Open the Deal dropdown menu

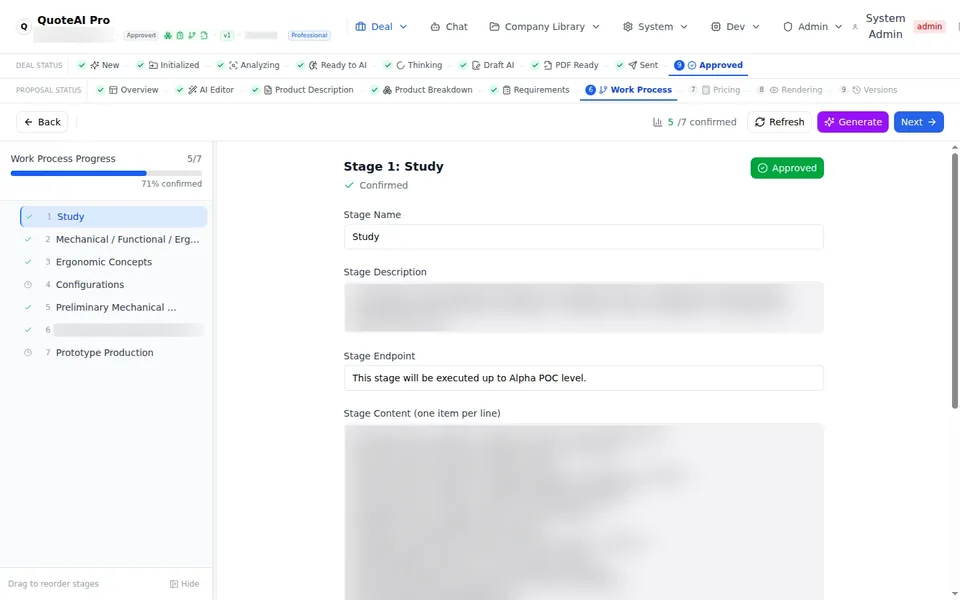coord(381,27)
